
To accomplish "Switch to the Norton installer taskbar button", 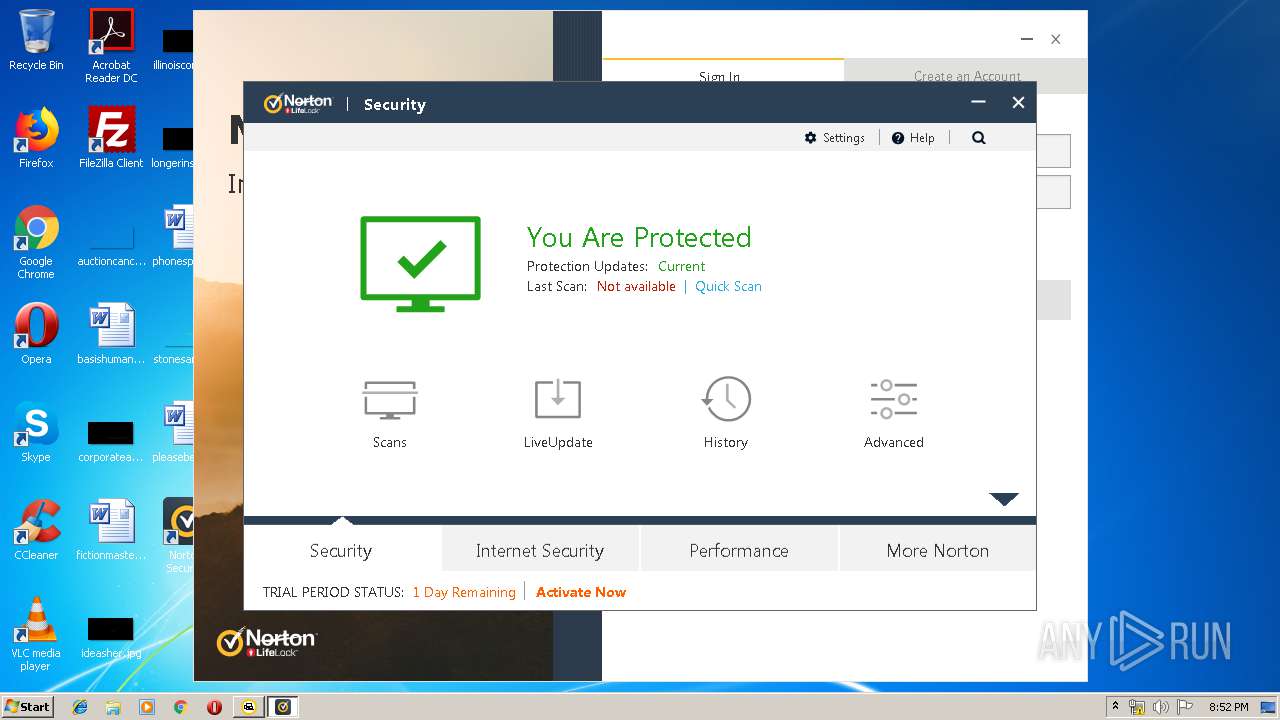I will tap(249, 707).
